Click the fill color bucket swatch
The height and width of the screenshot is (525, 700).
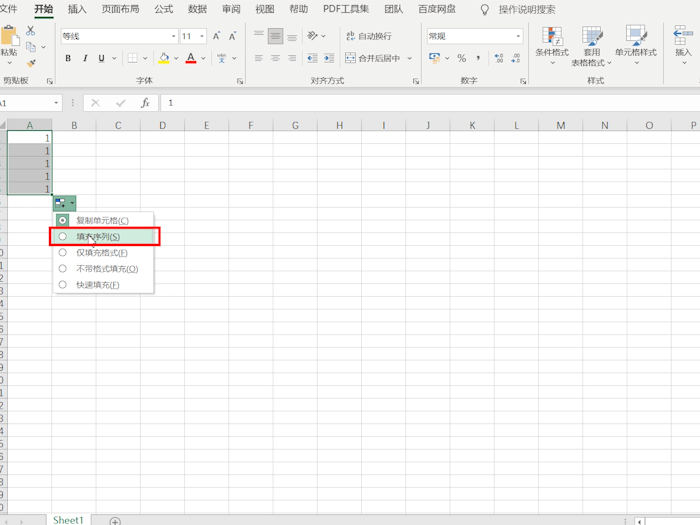click(164, 58)
